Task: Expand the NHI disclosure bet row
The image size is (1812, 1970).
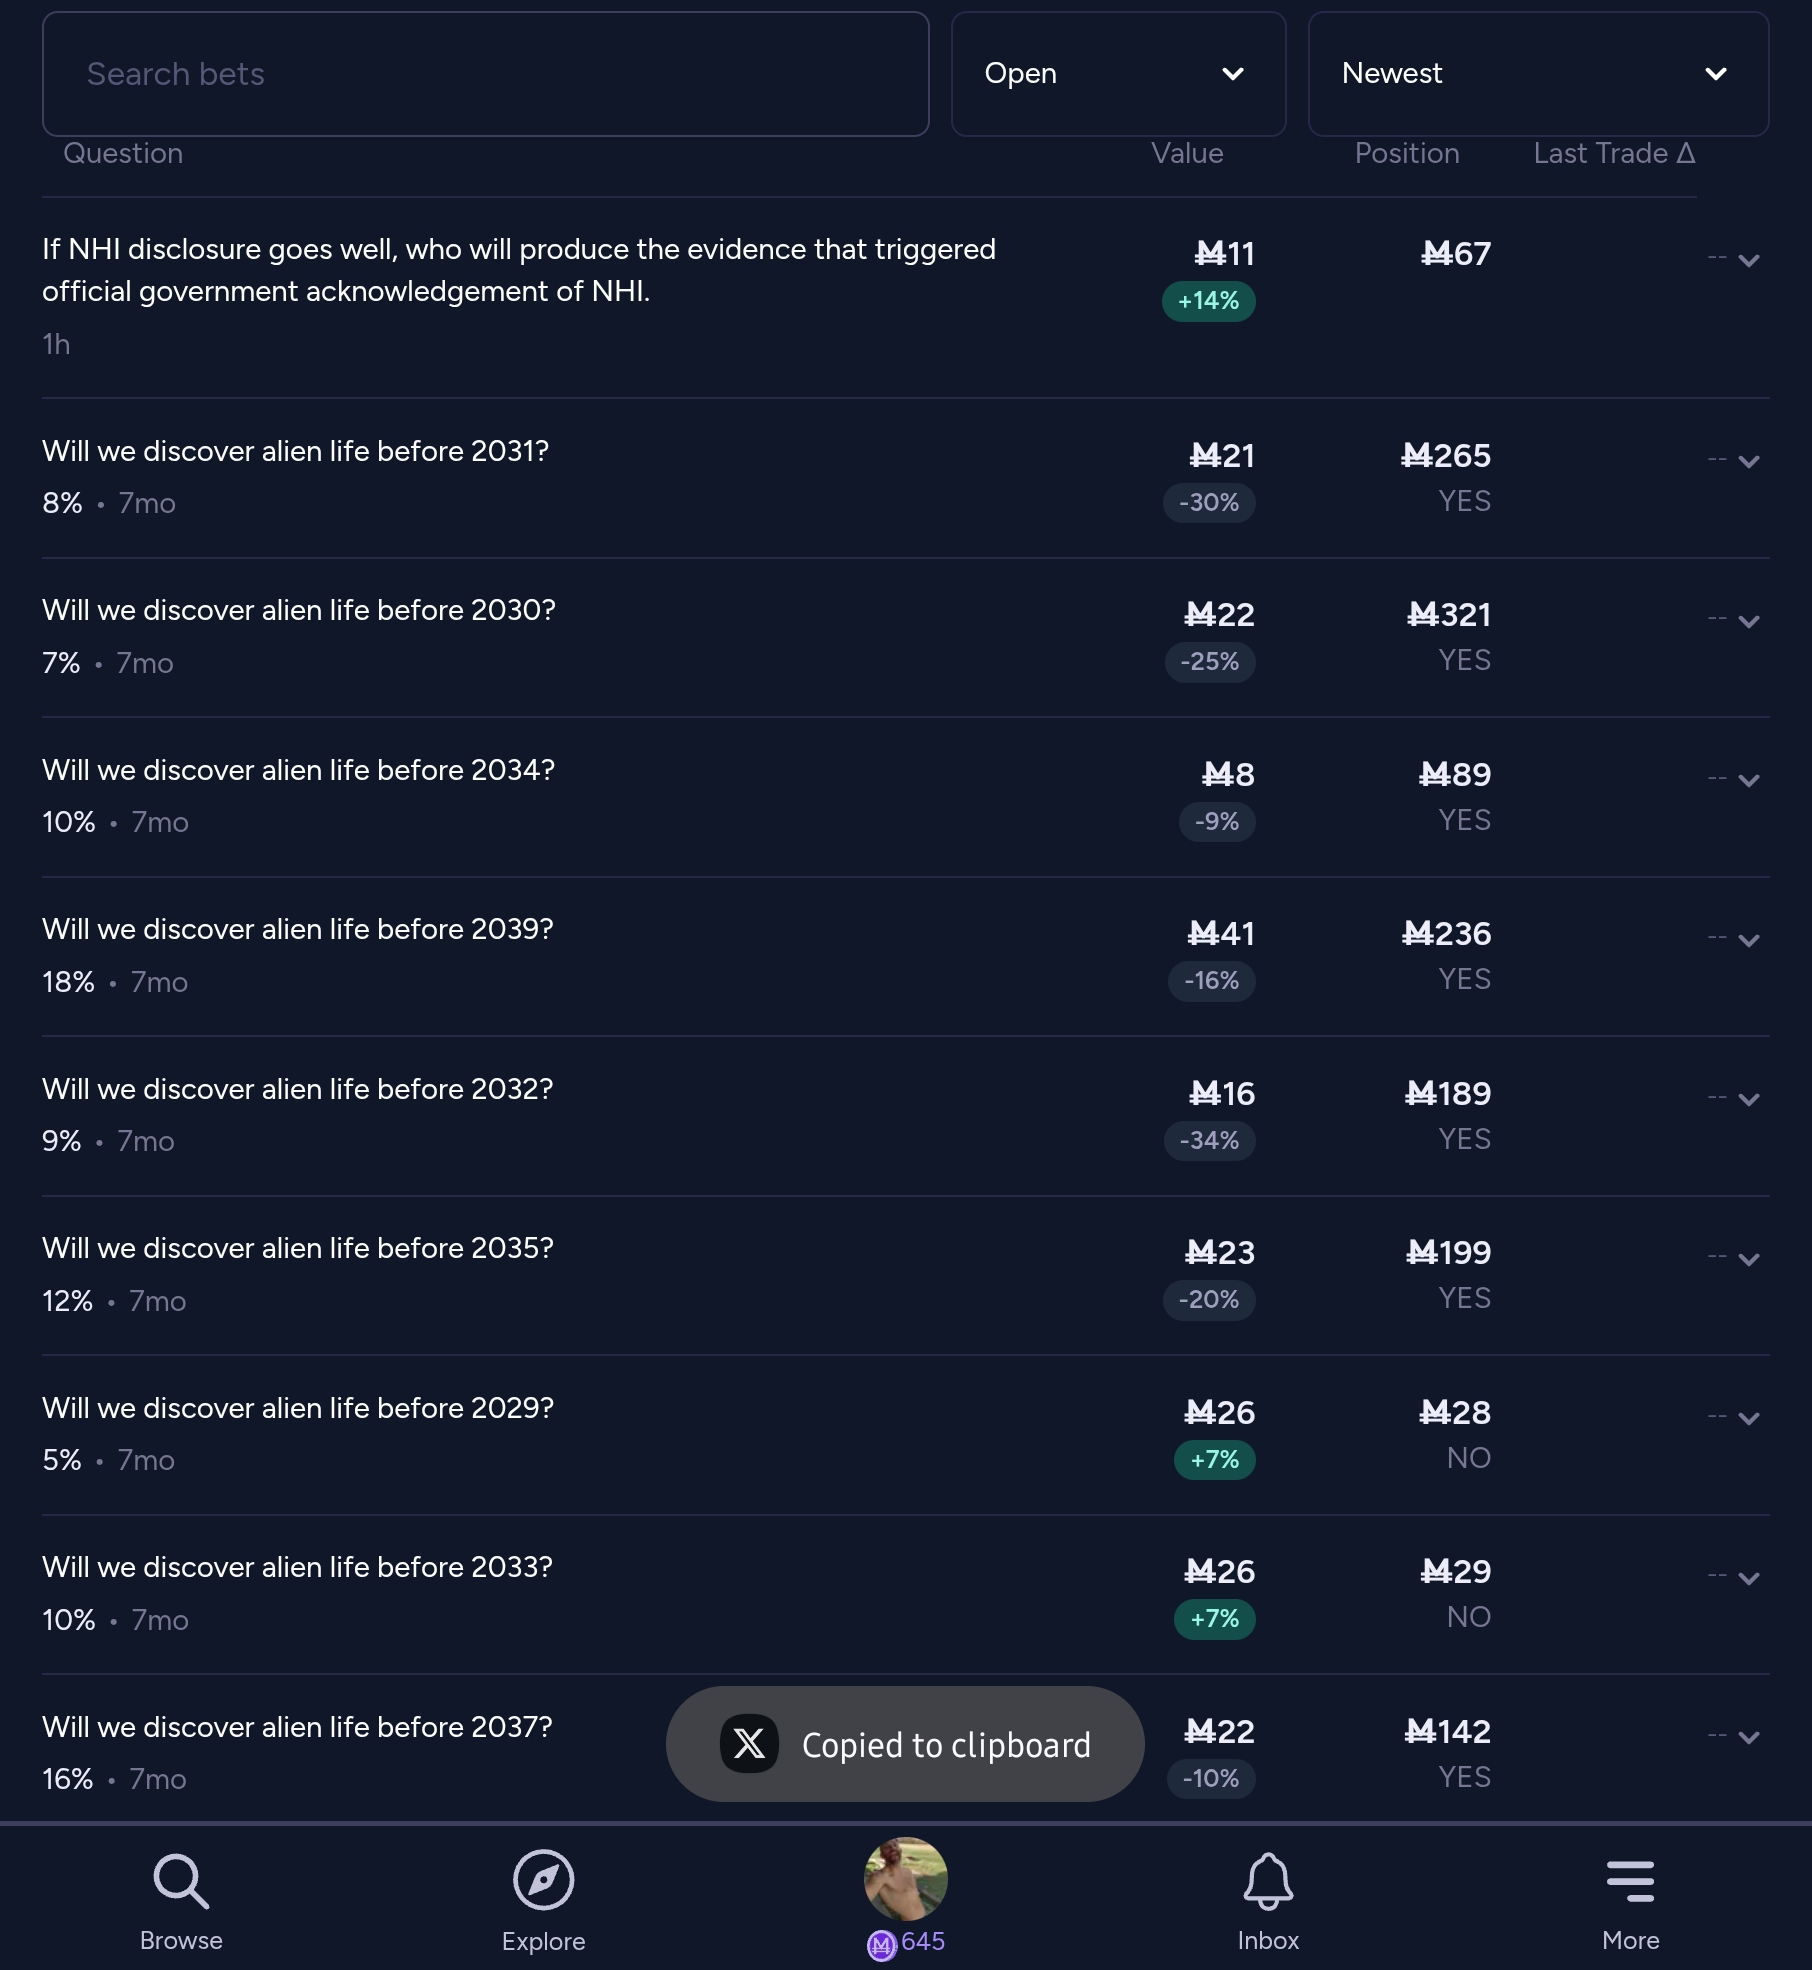Action: (1748, 261)
